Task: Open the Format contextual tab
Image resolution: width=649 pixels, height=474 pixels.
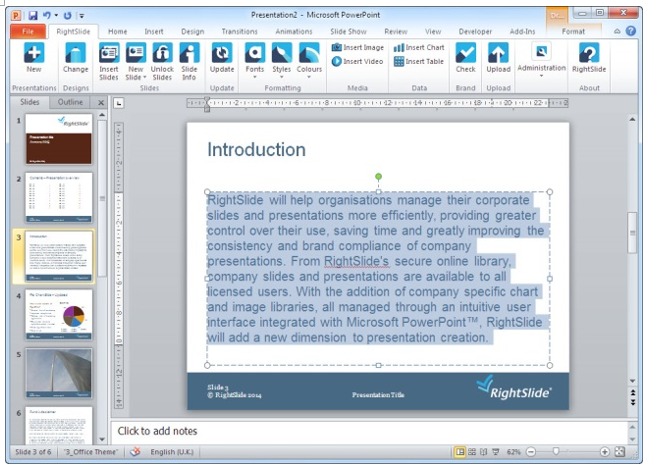Action: (x=573, y=31)
